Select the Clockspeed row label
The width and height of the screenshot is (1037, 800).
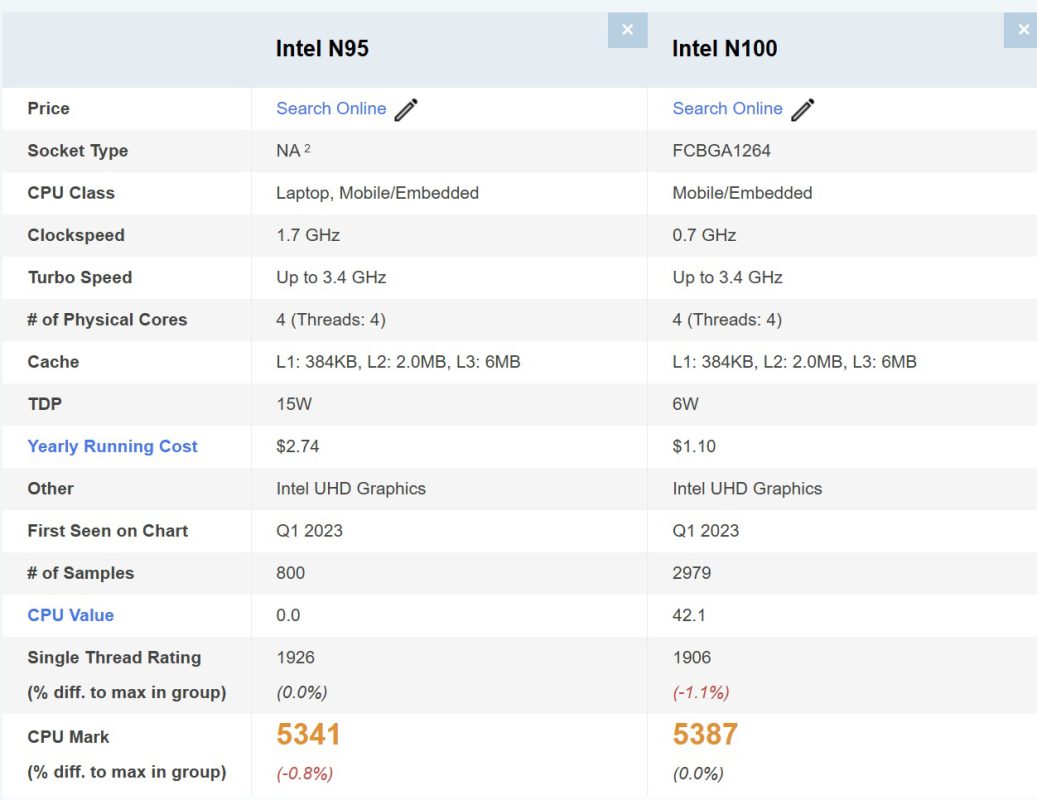pos(75,235)
